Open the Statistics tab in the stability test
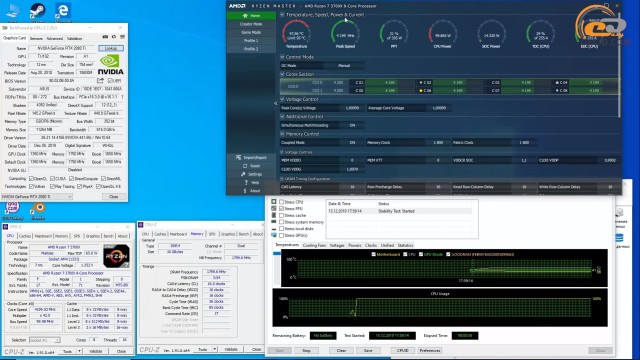 point(405,245)
